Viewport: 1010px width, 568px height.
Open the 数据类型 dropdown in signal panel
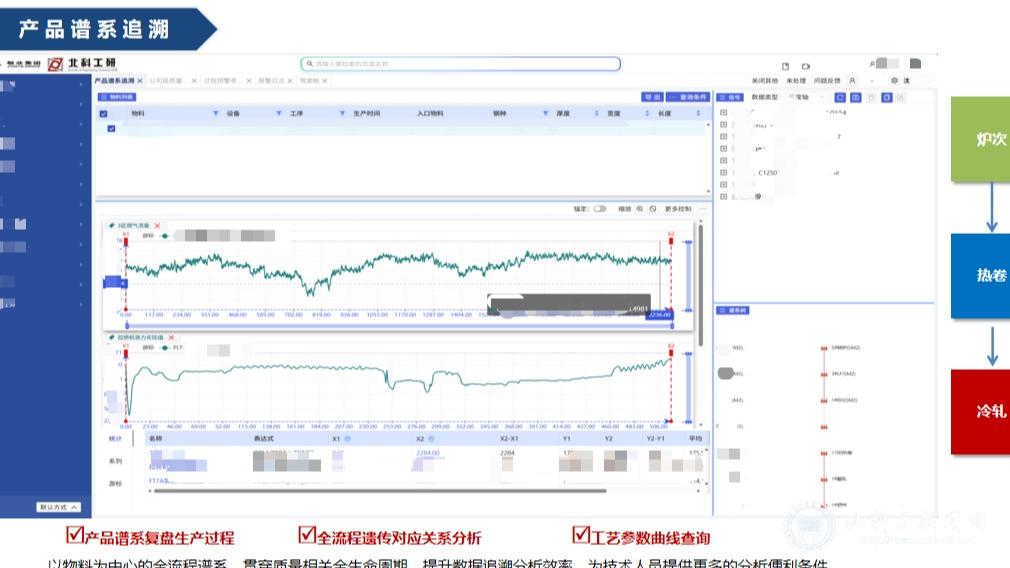coord(806,97)
